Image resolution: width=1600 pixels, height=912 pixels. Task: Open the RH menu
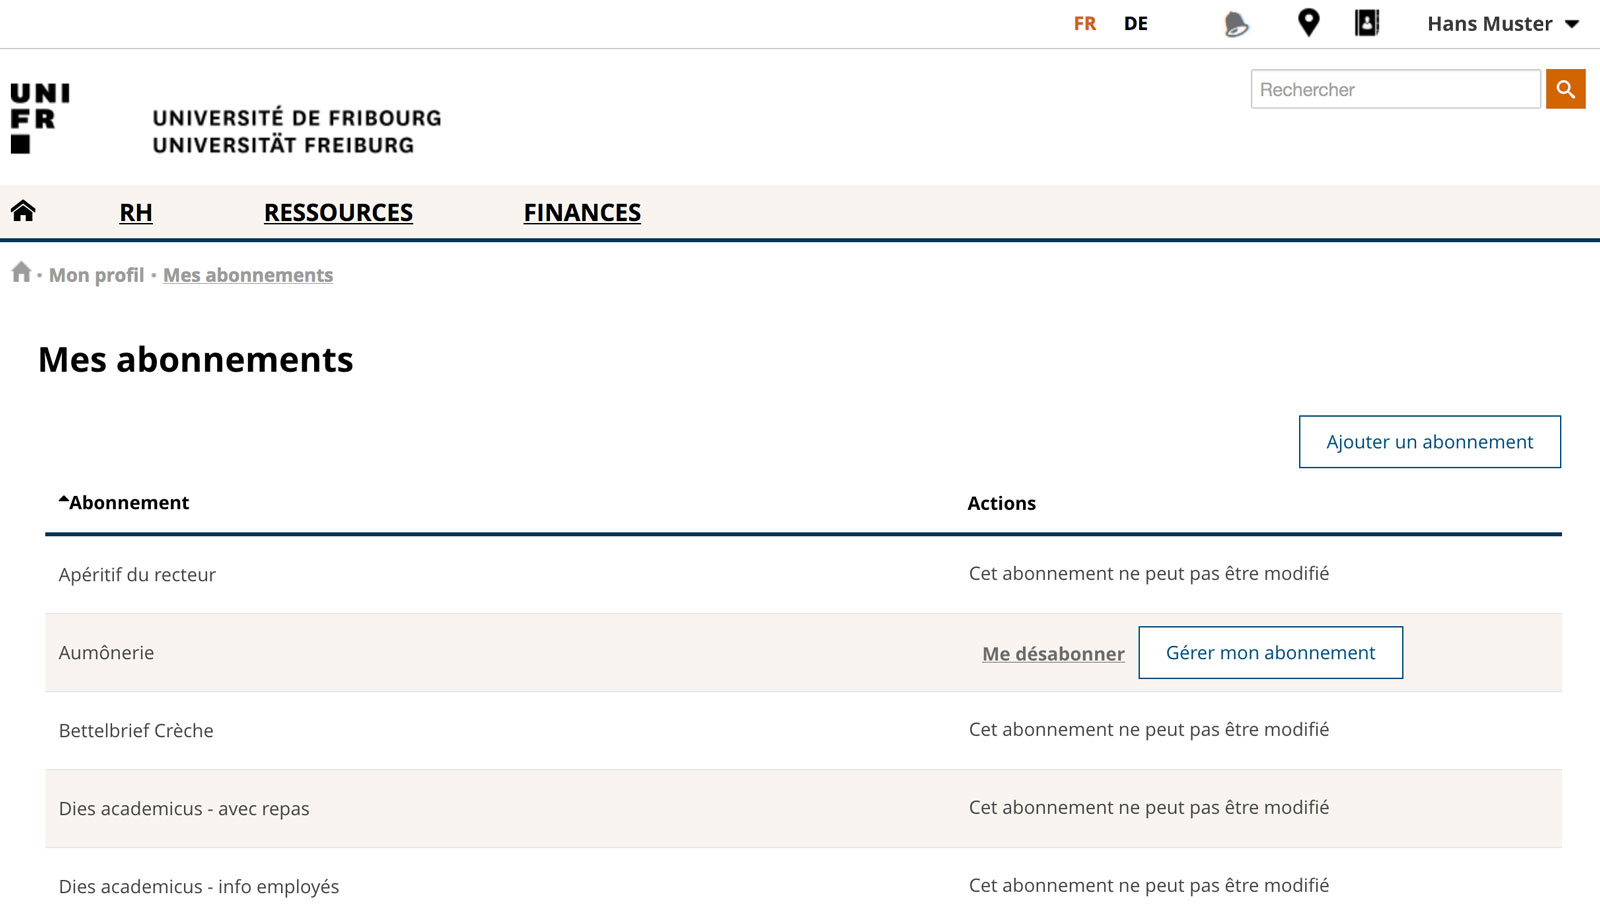point(136,213)
